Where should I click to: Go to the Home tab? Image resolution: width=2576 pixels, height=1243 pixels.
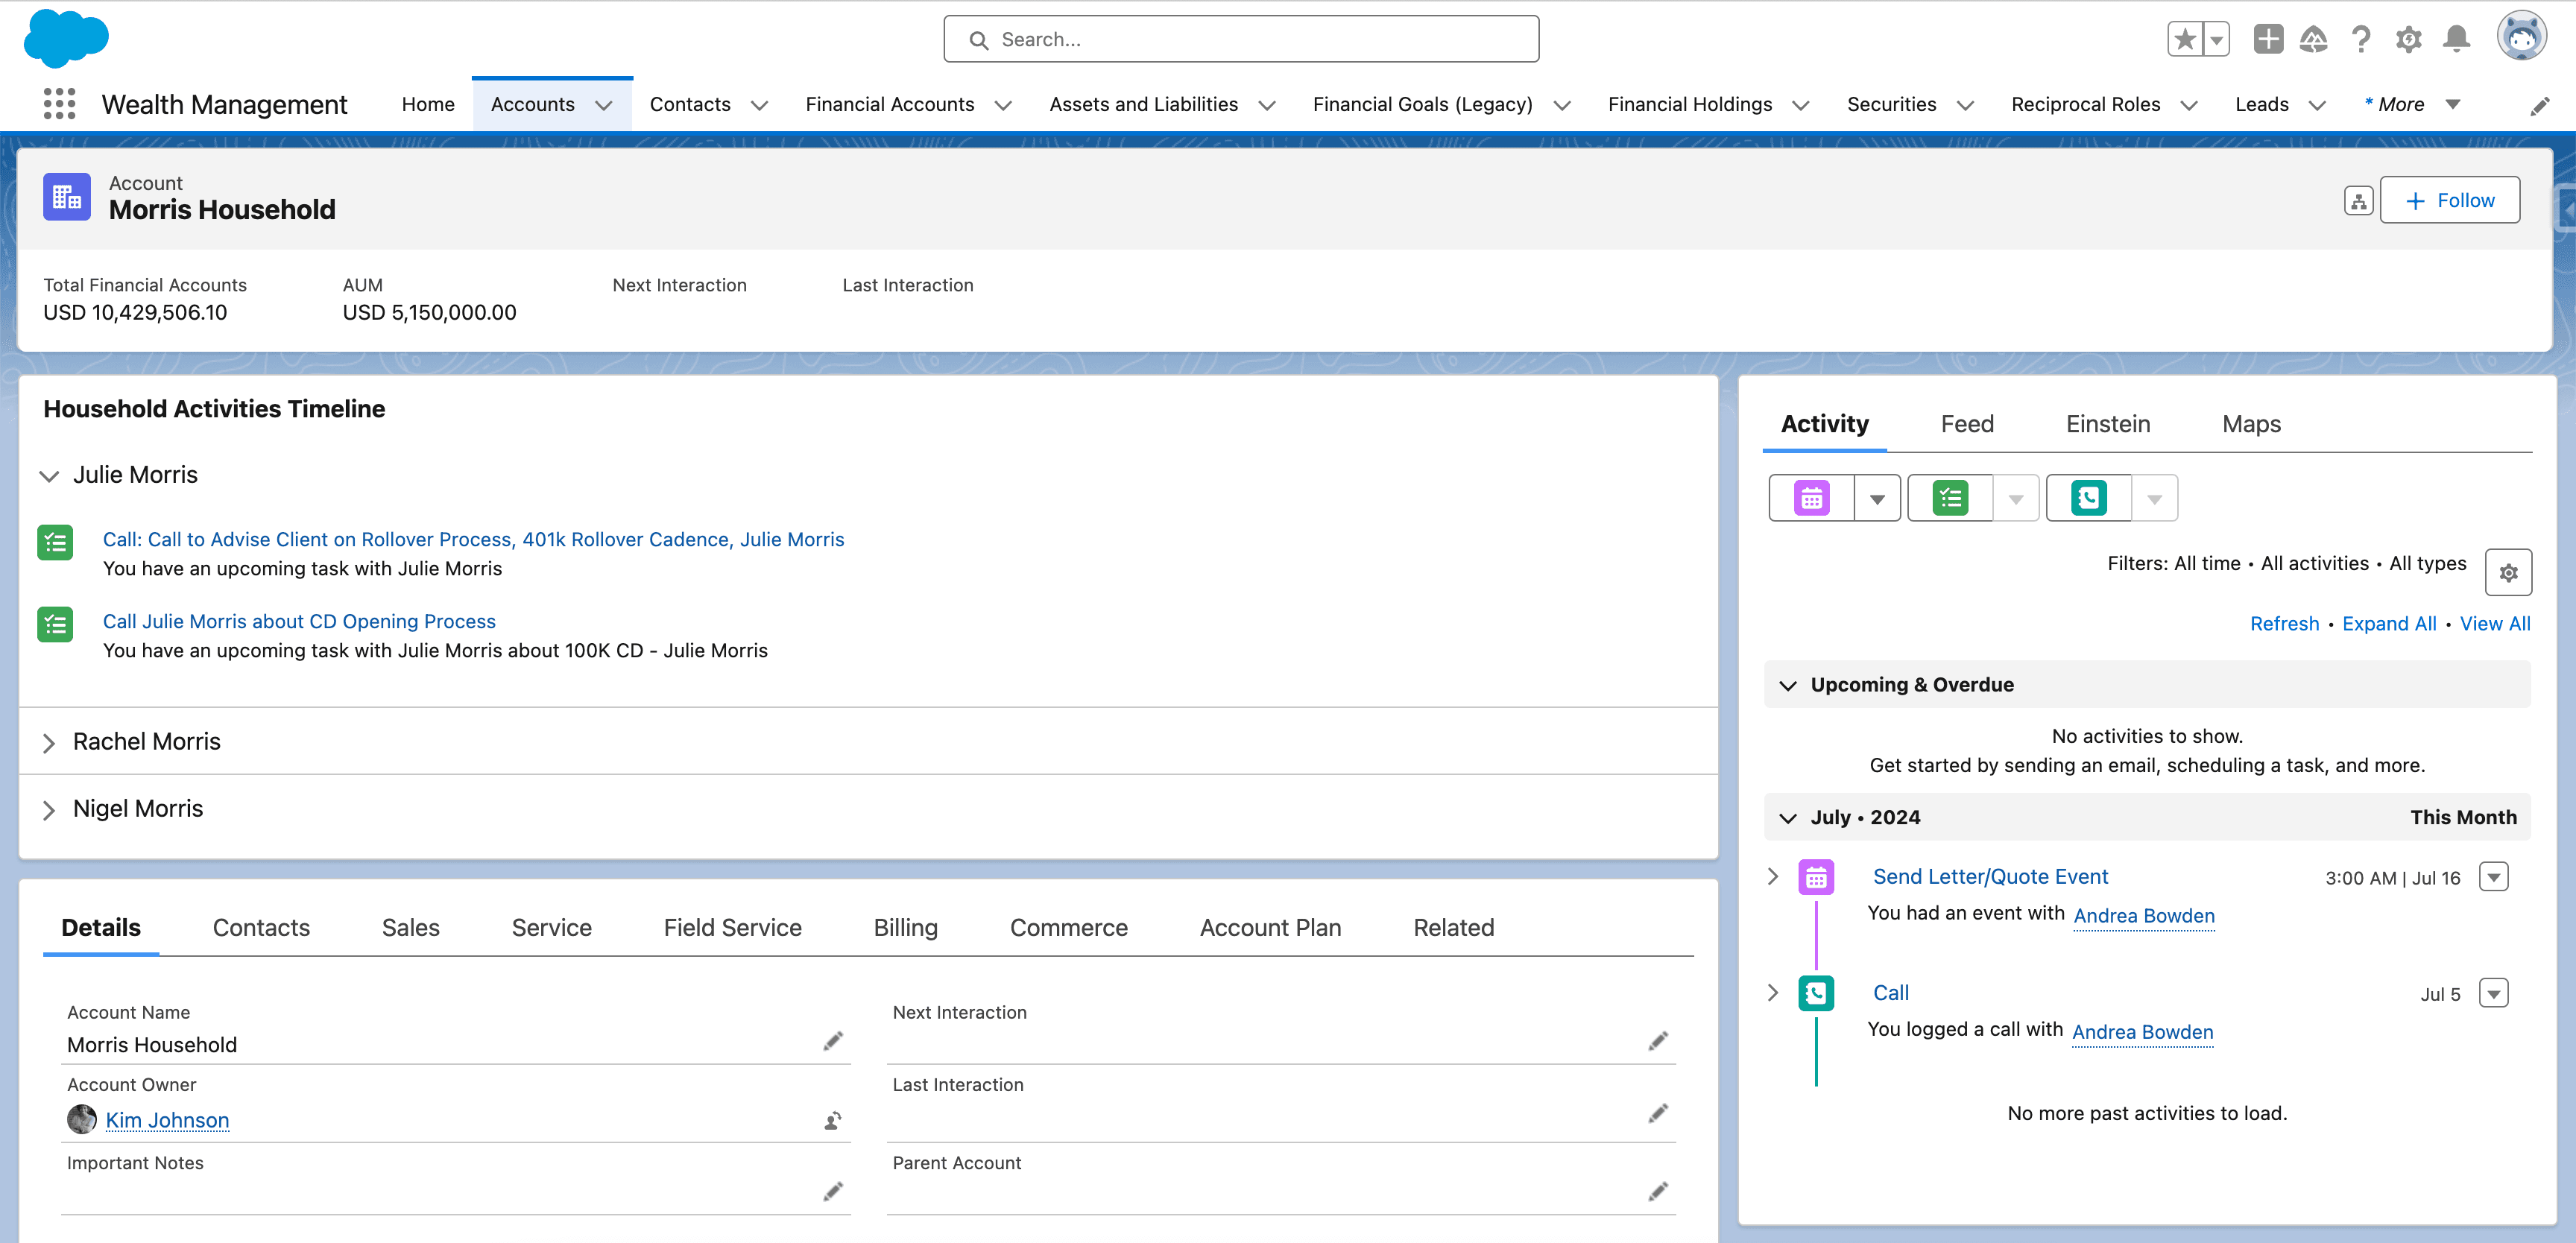pos(428,104)
